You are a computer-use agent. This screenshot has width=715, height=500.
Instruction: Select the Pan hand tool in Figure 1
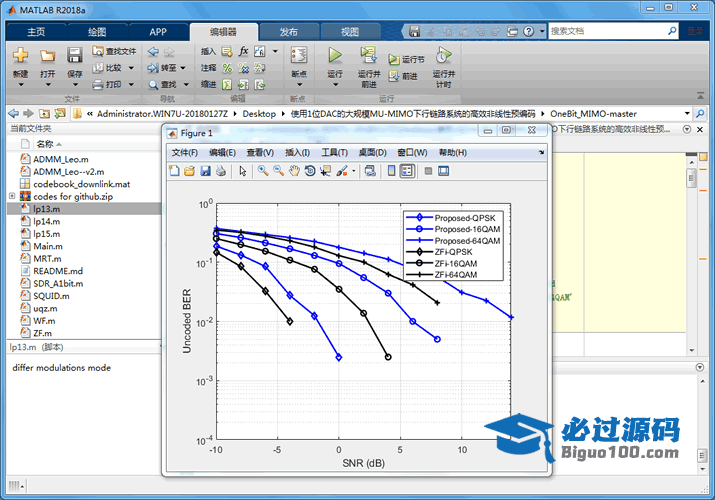[x=295, y=171]
